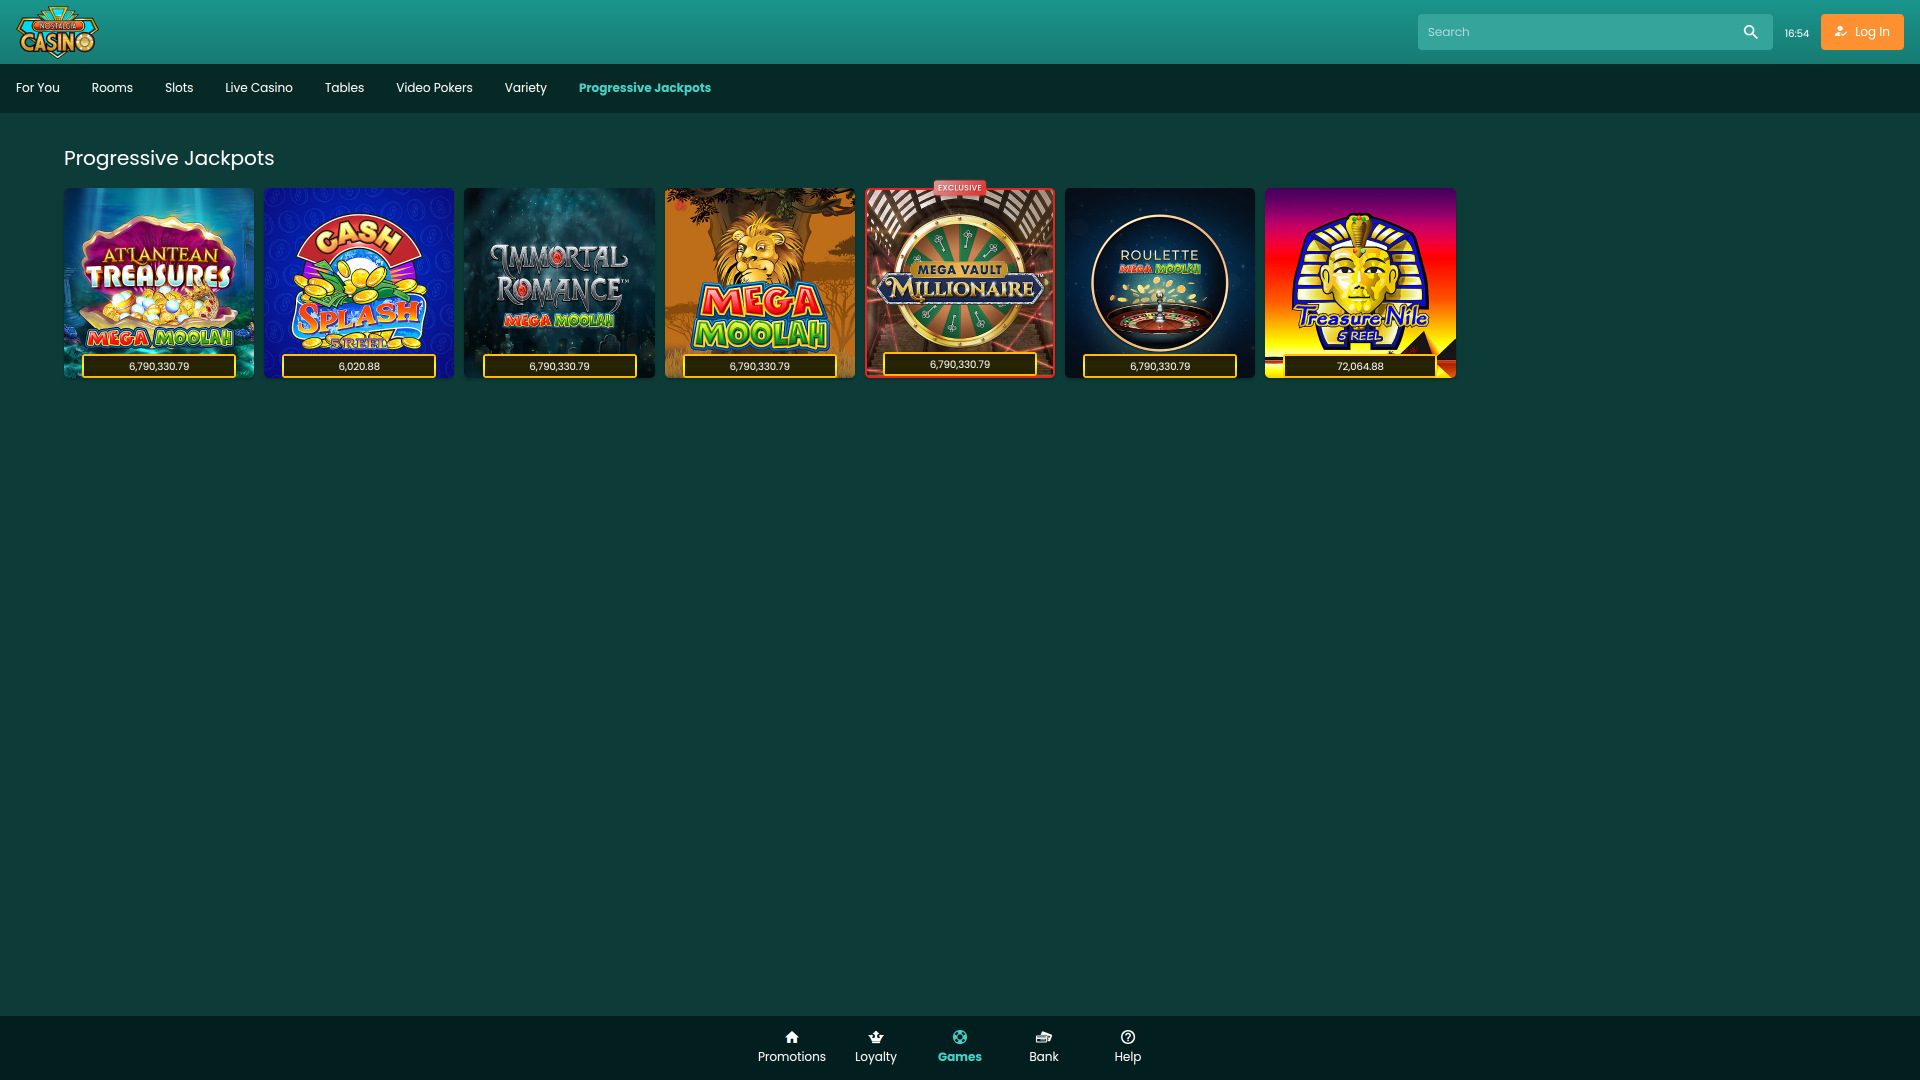Image resolution: width=1920 pixels, height=1080 pixels.
Task: Click the Log In person icon
Action: [1841, 31]
